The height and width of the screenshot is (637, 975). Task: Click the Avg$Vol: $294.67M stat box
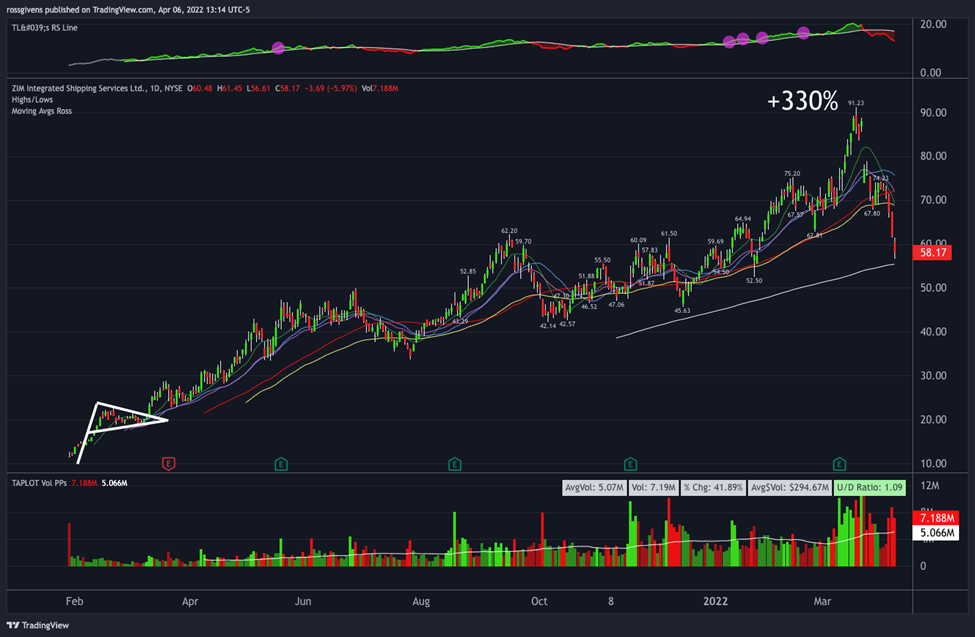click(790, 488)
